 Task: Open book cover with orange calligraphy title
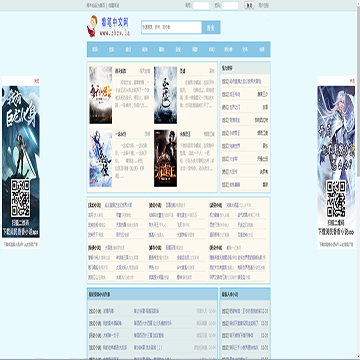click(x=101, y=95)
